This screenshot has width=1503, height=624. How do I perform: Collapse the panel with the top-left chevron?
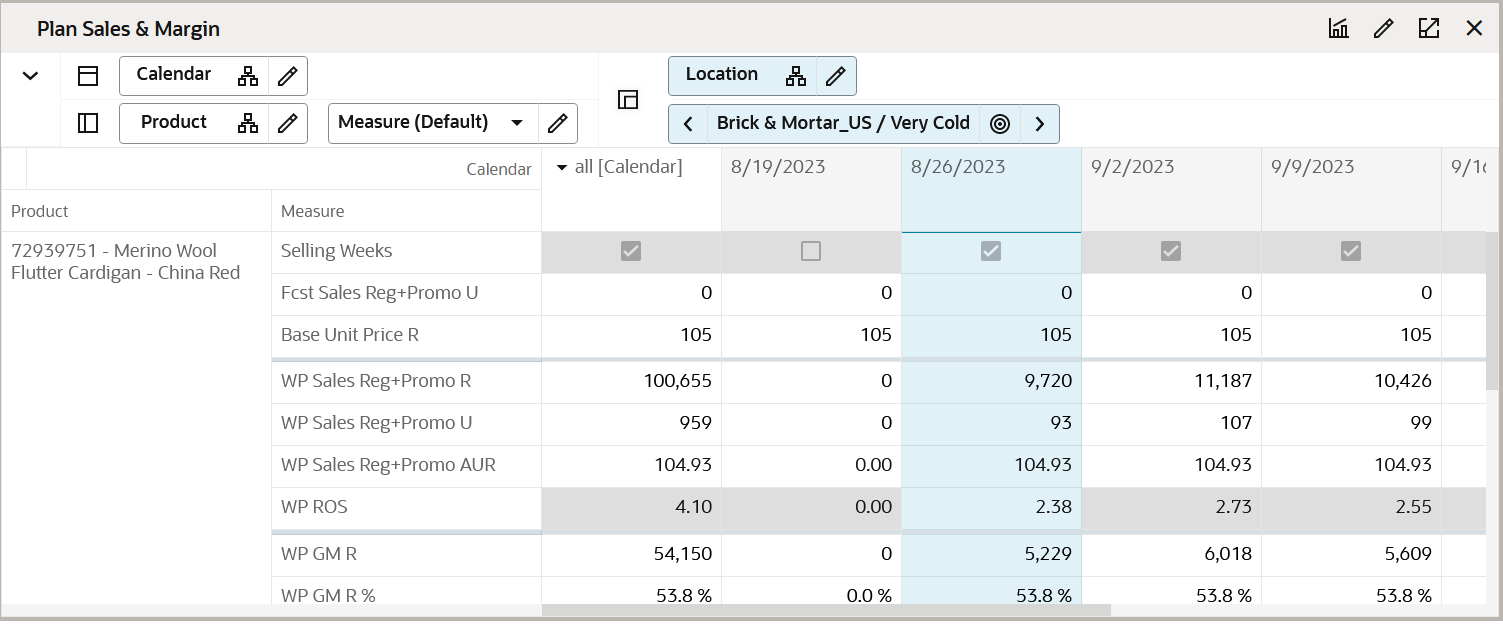[29, 75]
